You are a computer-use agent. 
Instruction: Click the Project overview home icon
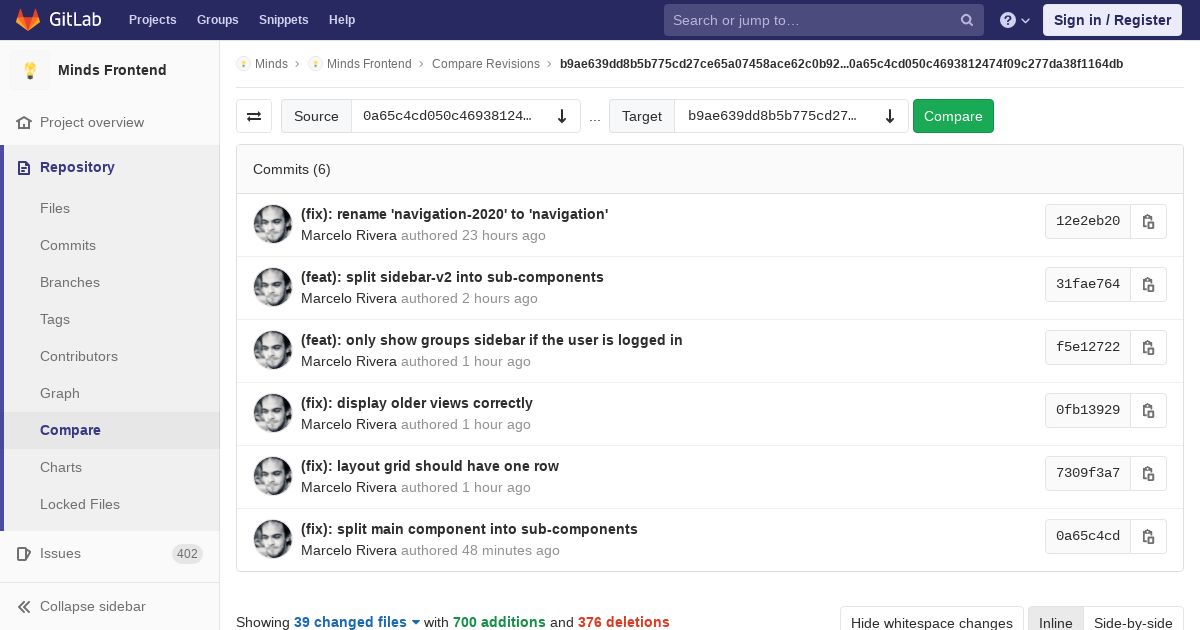click(x=24, y=122)
